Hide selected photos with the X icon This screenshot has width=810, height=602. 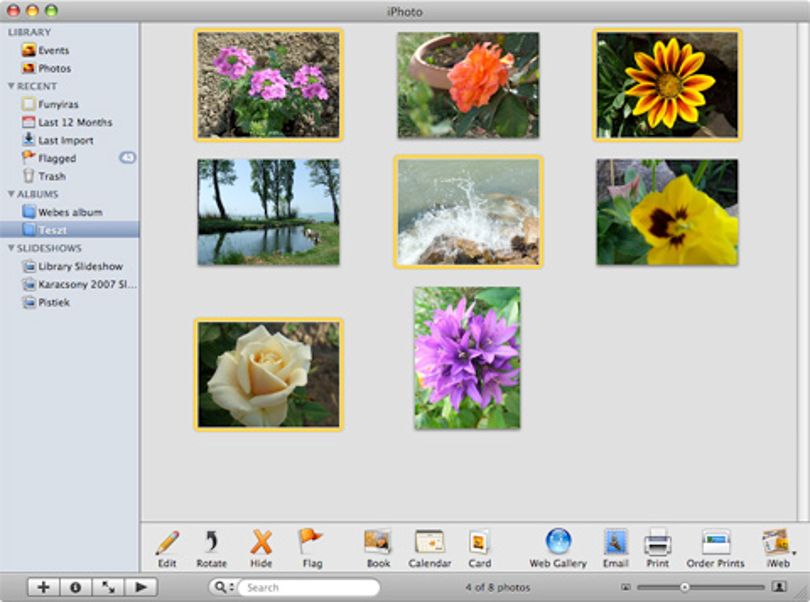261,543
